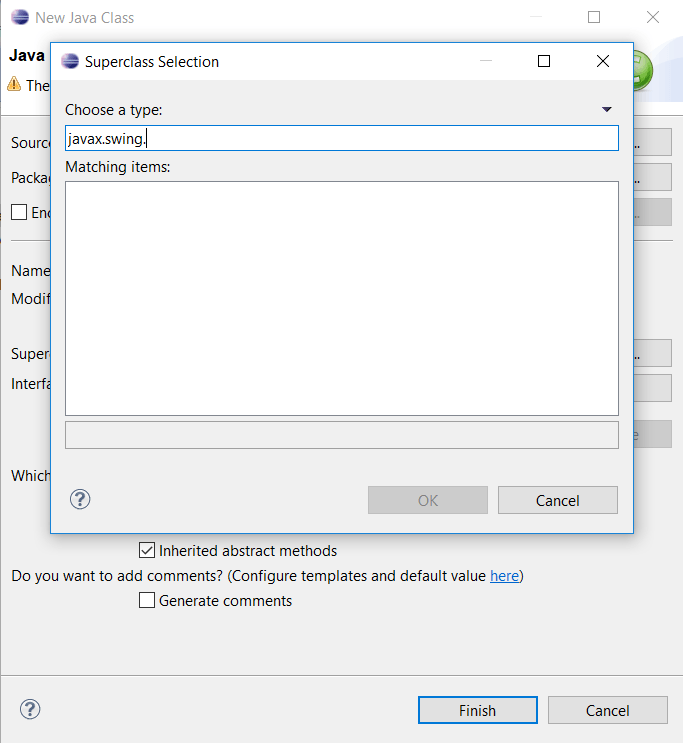683x743 pixels.
Task: Click the Choose a type text field
Action: pyautogui.click(x=341, y=138)
